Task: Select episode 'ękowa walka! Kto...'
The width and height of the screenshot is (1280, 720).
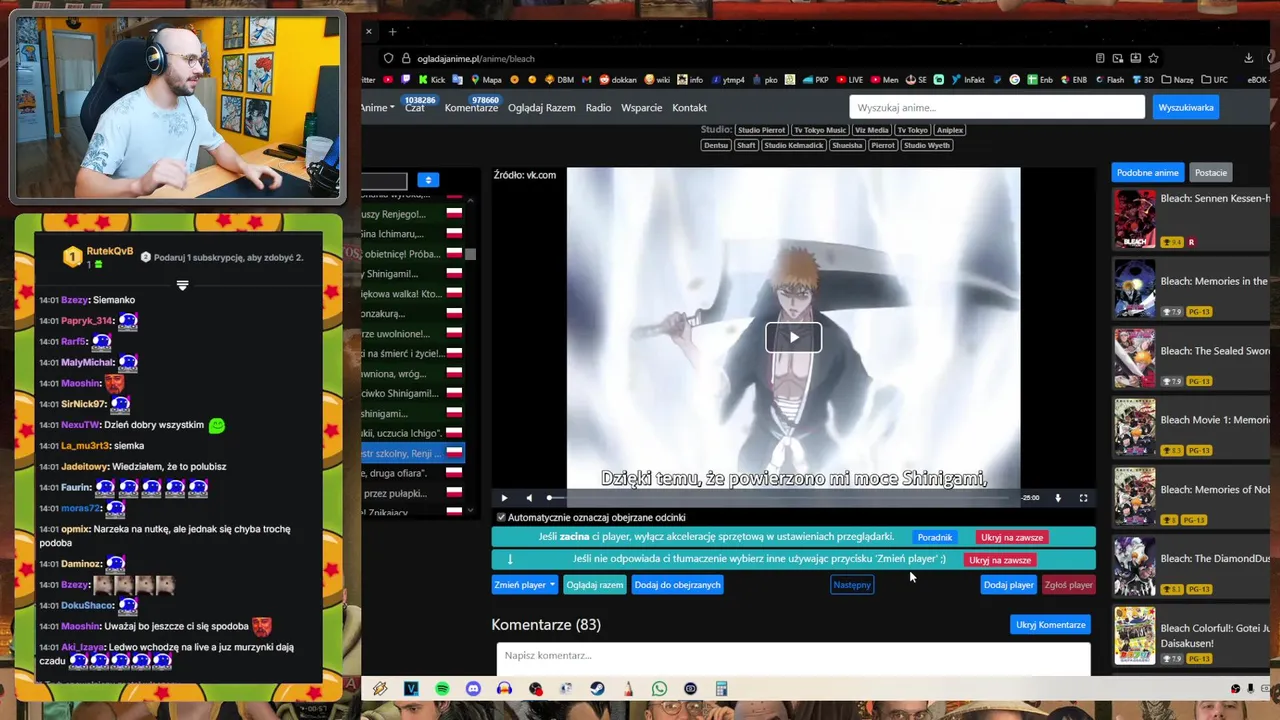Action: coord(413,293)
